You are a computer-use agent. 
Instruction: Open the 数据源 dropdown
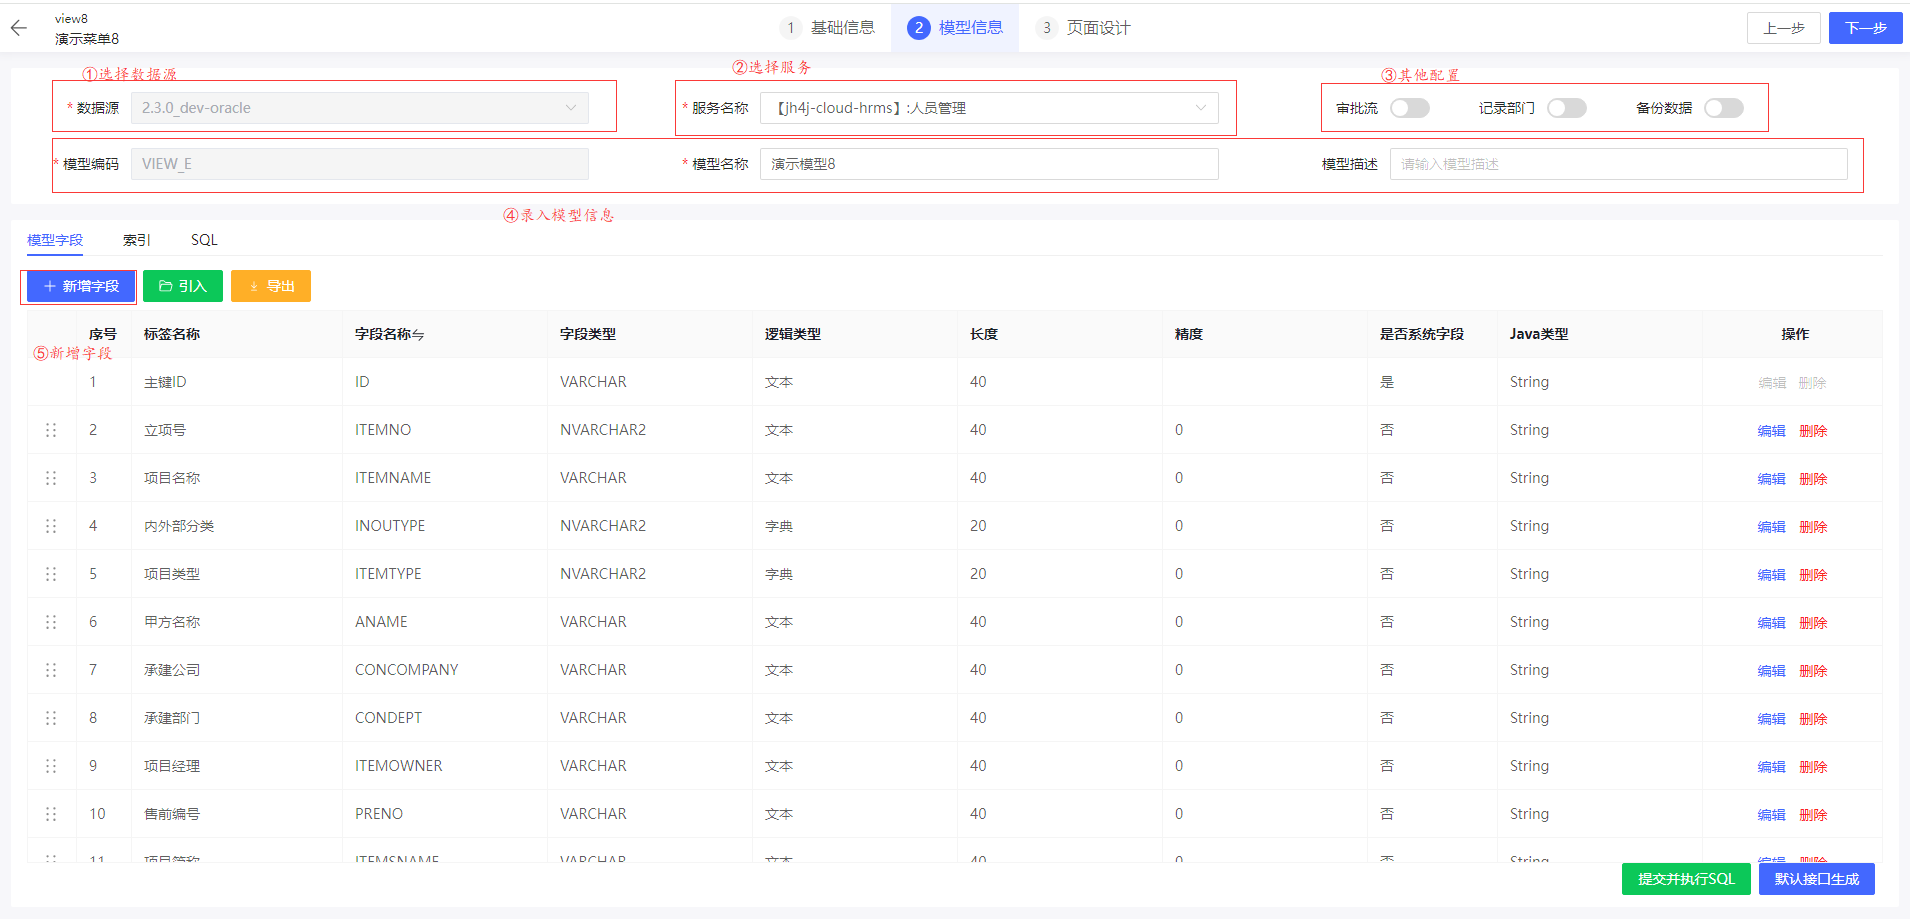tap(360, 108)
